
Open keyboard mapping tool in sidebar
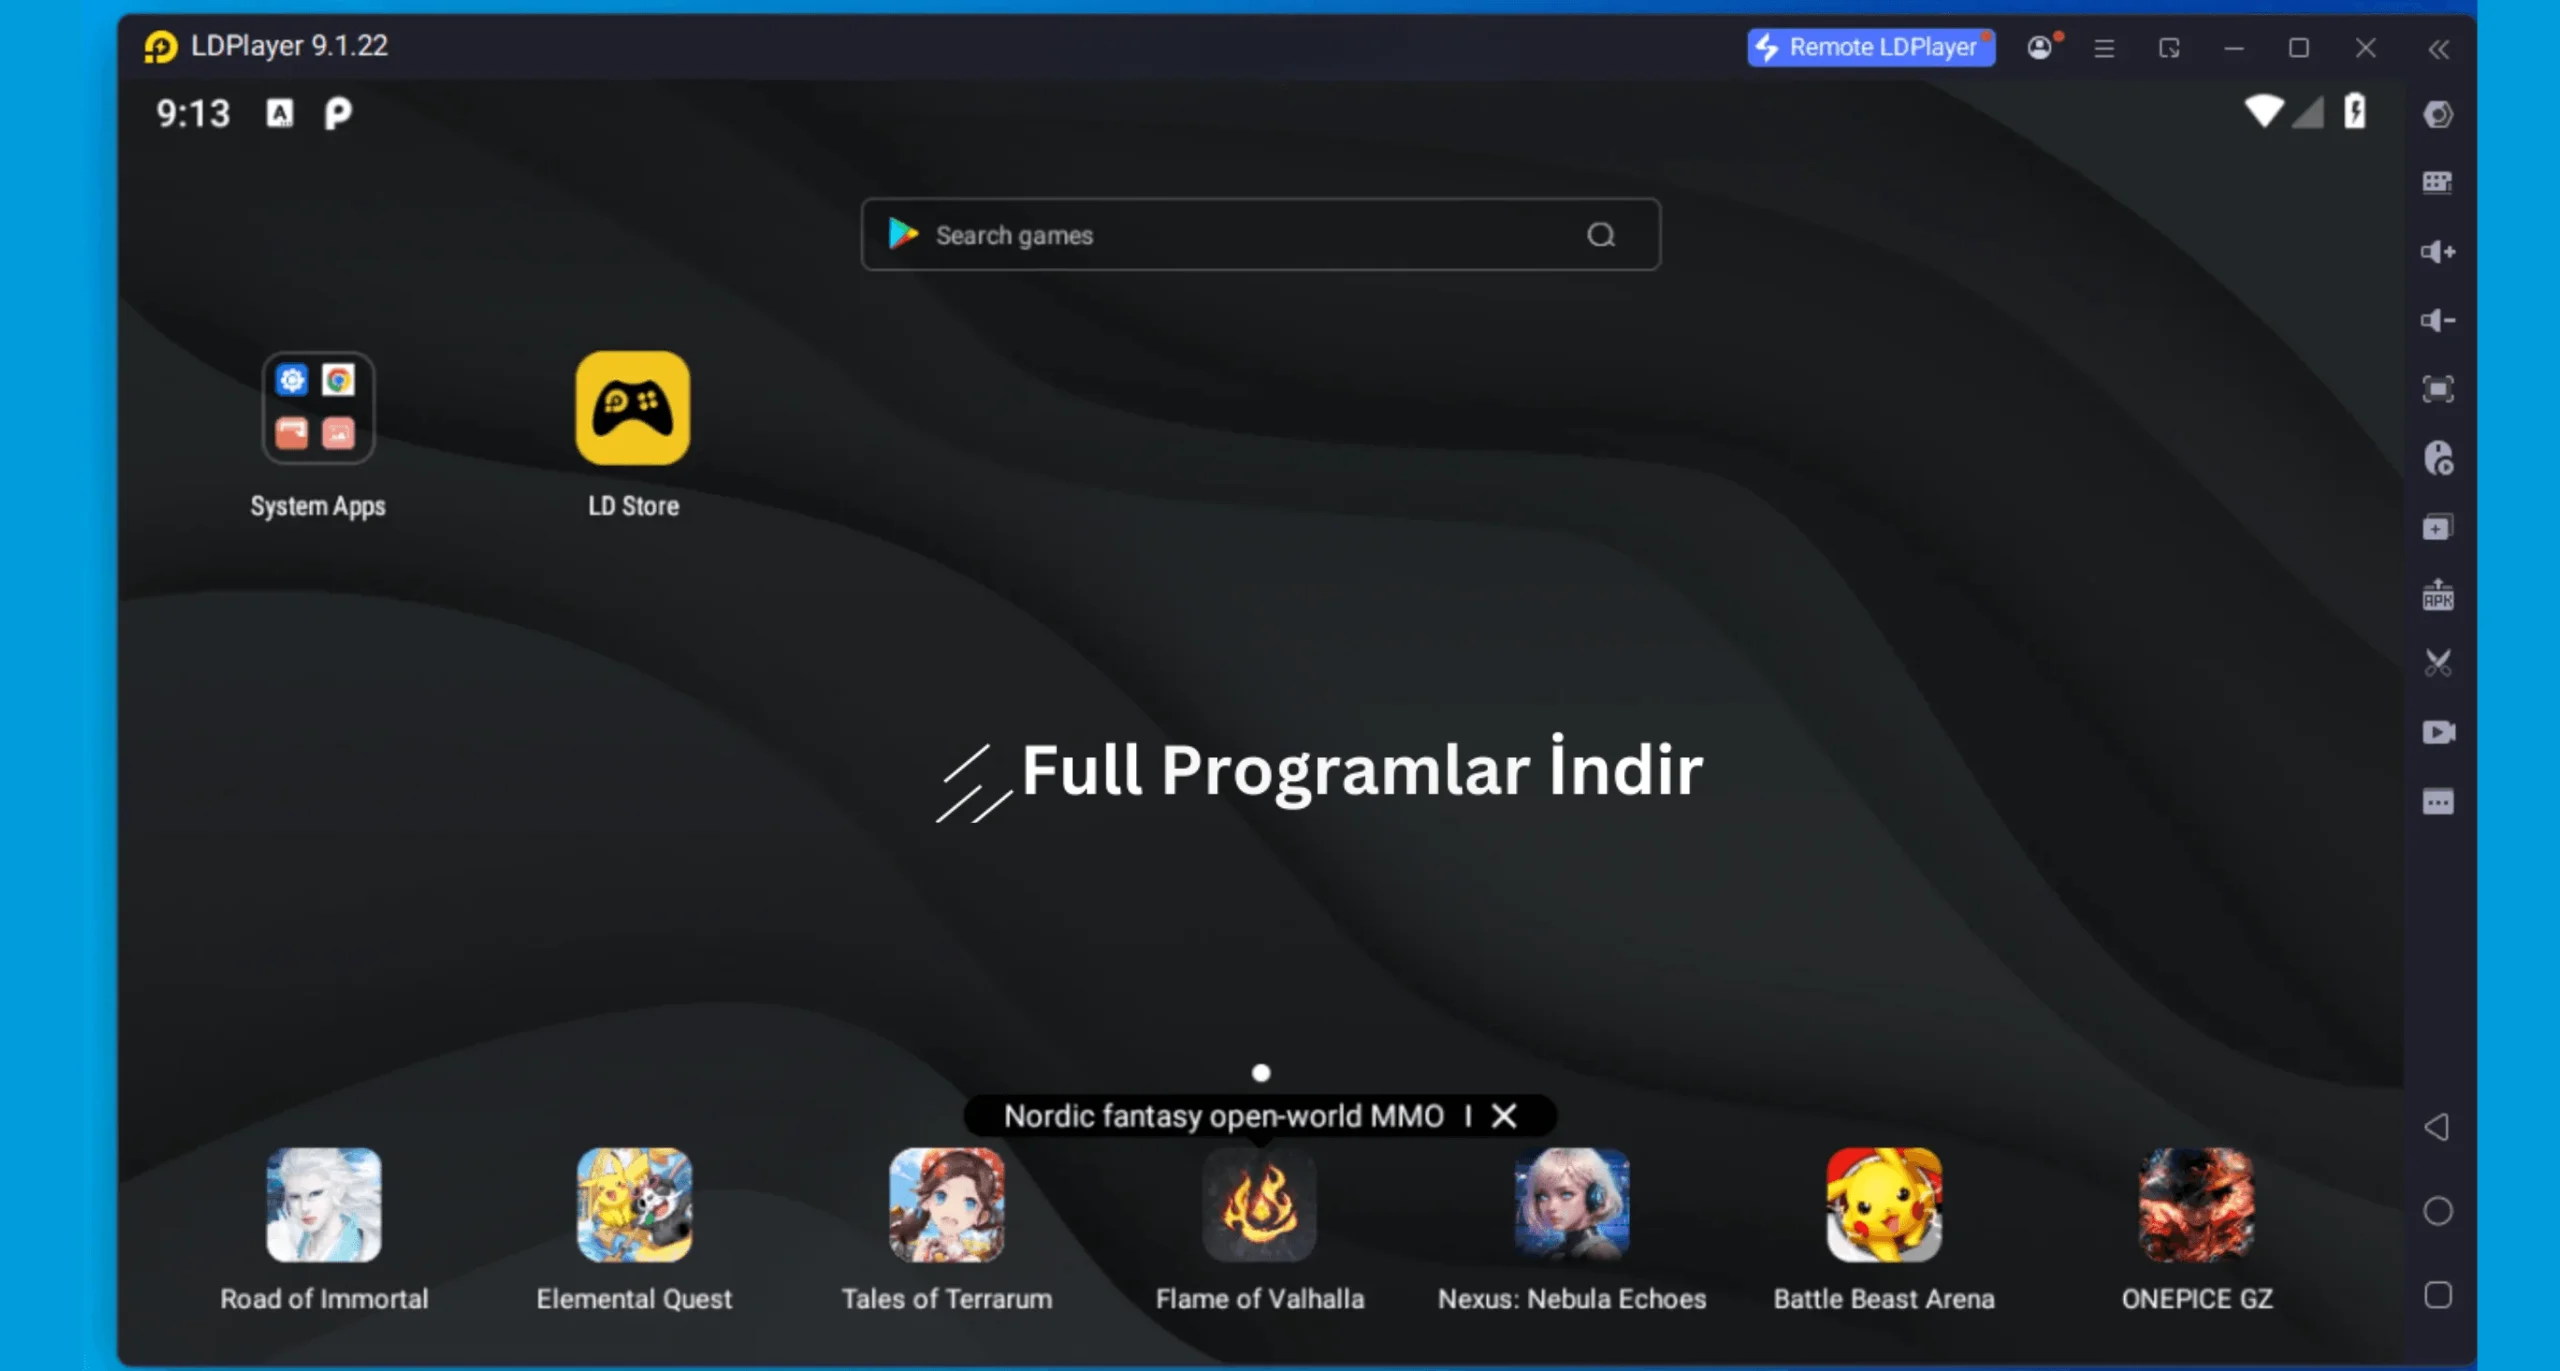pyautogui.click(x=2438, y=182)
